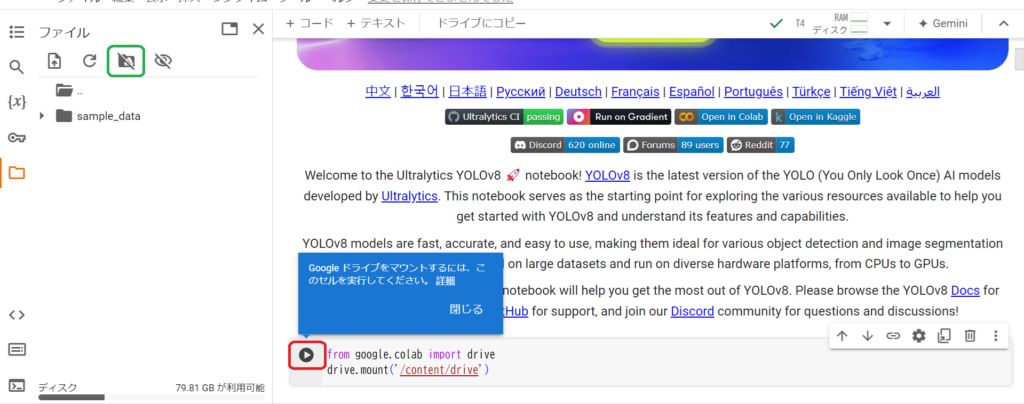Open the terminal icon in sidebar
This screenshot has height=404, width=1024.
coord(16,385)
